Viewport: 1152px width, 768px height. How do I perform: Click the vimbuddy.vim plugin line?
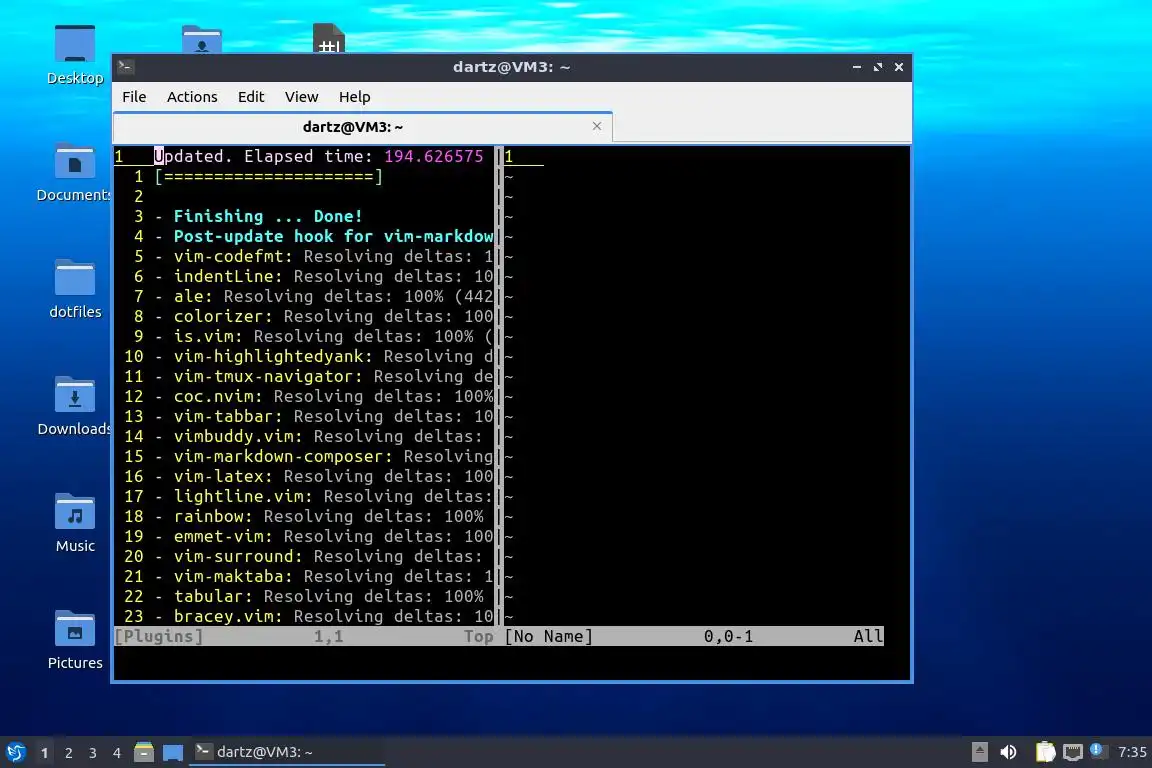(318, 436)
